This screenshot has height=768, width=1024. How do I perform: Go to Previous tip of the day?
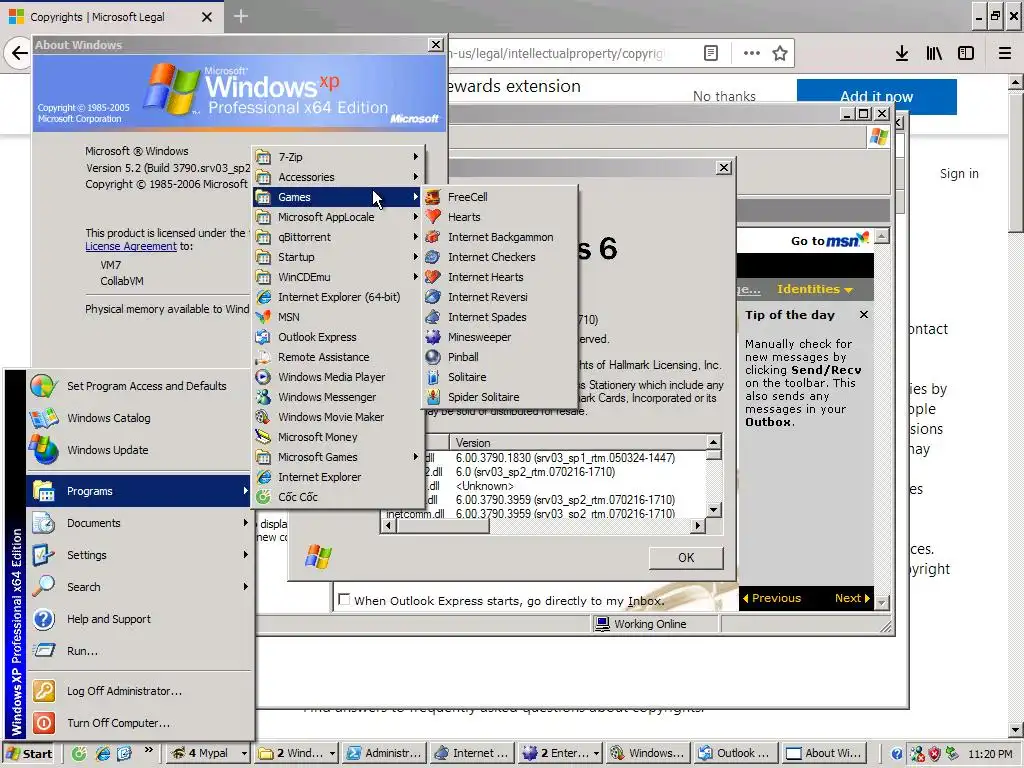click(x=771, y=598)
